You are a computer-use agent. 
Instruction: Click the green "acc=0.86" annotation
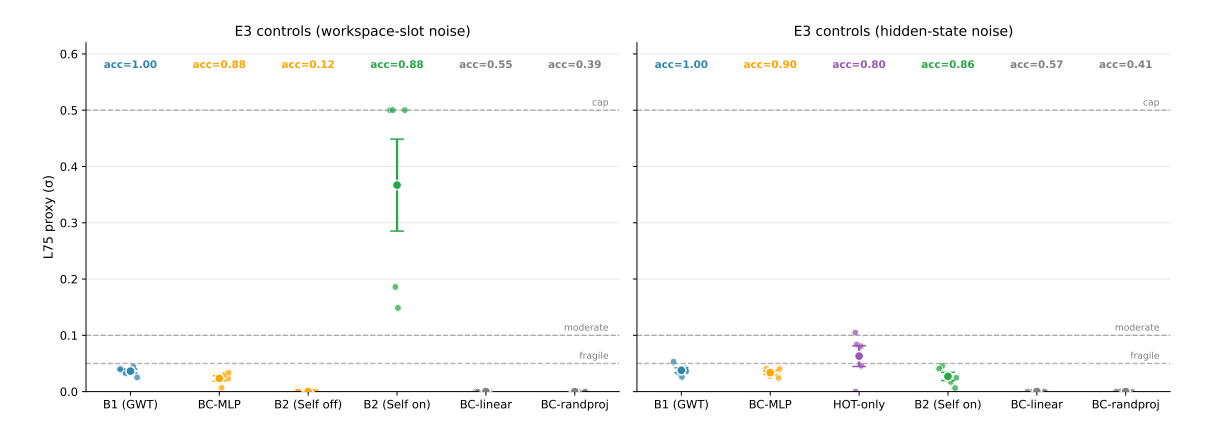948,65
